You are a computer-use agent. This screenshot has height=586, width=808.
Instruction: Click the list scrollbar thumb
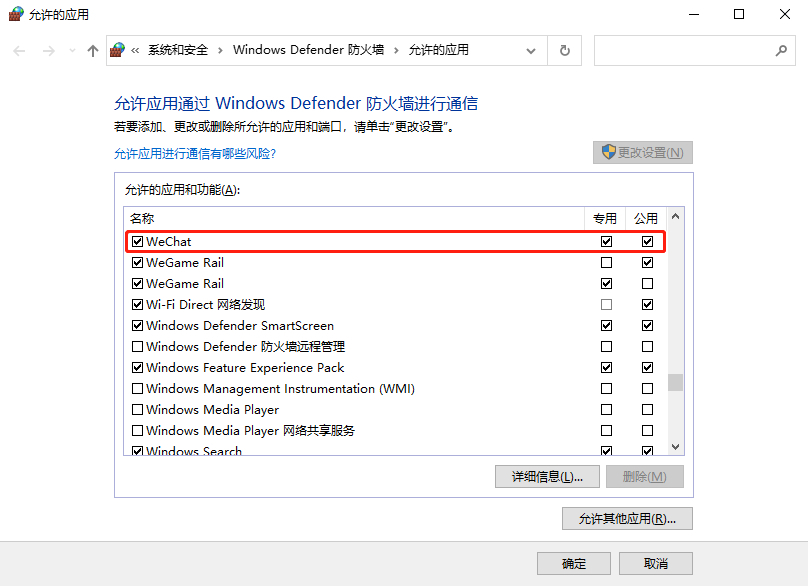point(676,382)
